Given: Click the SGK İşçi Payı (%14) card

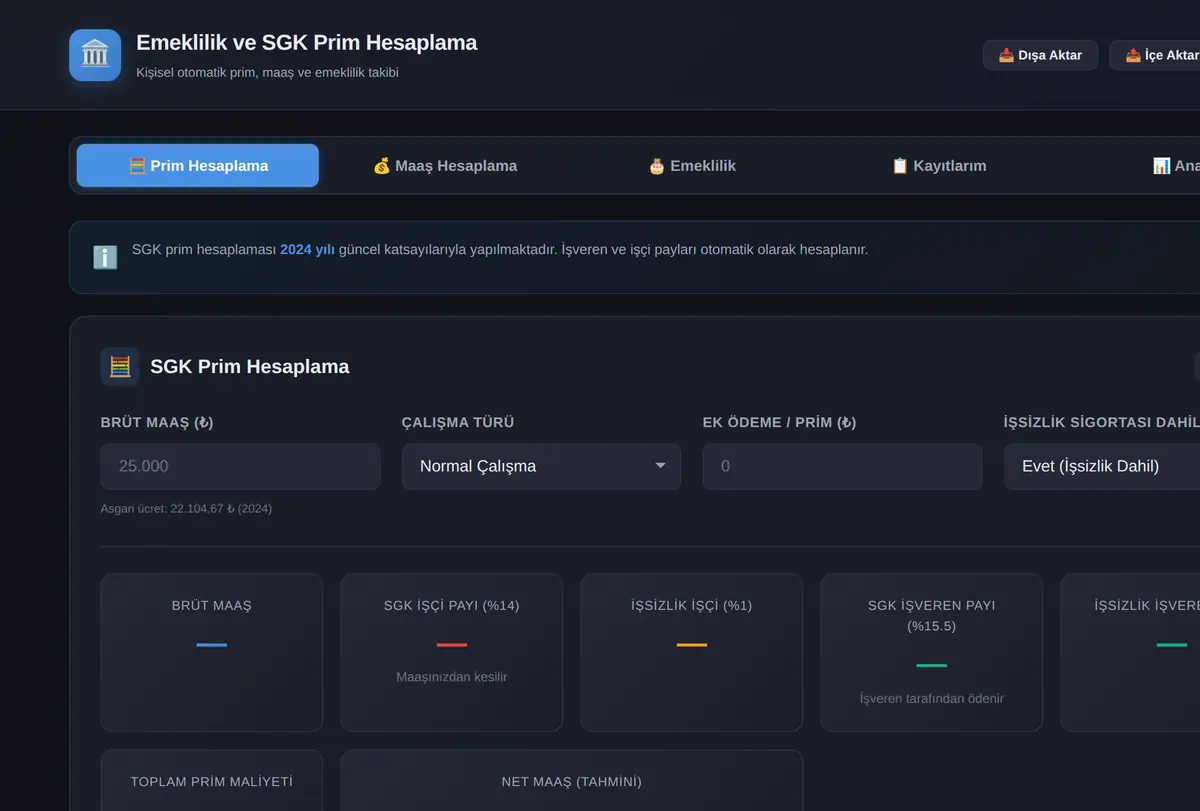Looking at the screenshot, I should [x=452, y=652].
